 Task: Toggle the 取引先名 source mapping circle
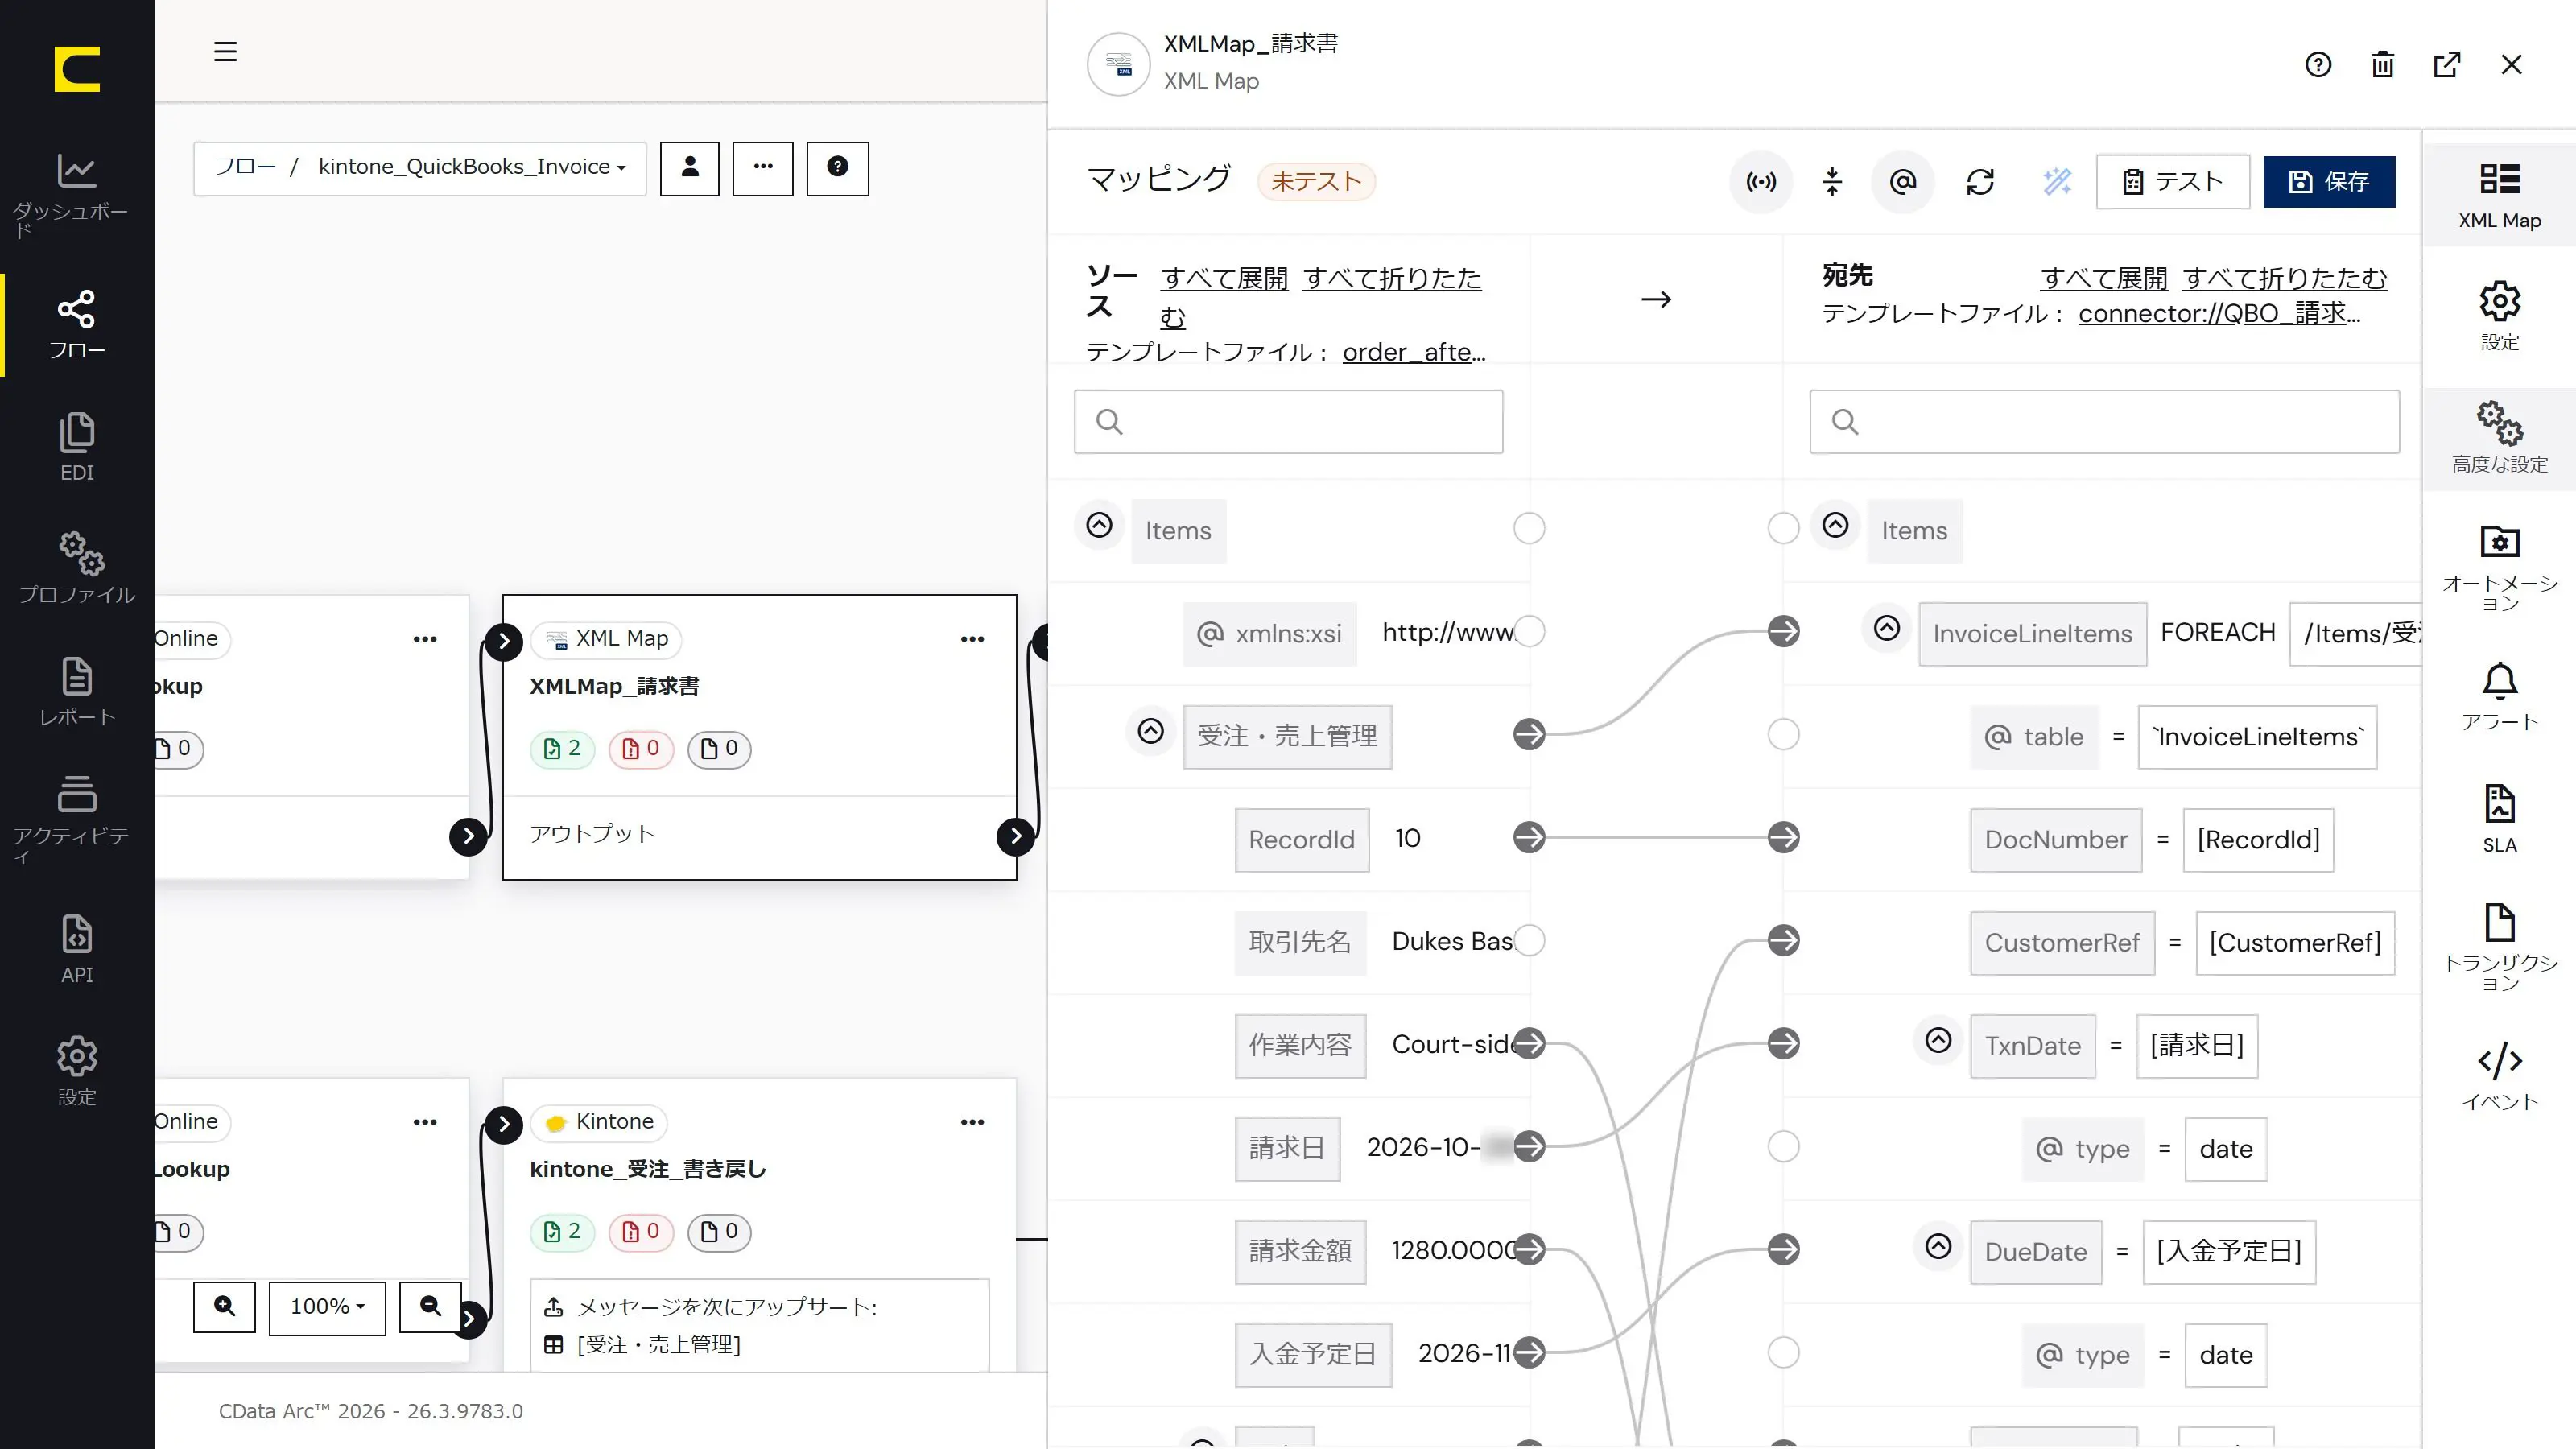tap(1529, 940)
